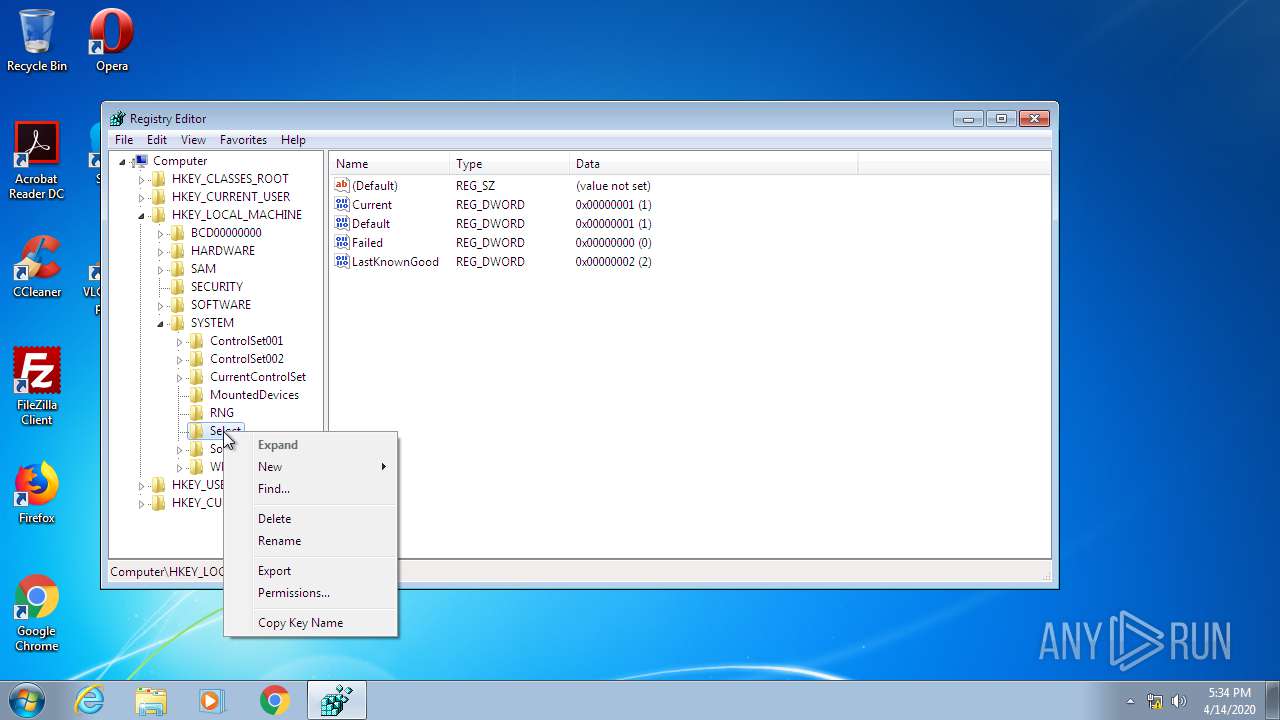Expand the BCD00000000 key
This screenshot has width=1280, height=720.
(x=160, y=234)
